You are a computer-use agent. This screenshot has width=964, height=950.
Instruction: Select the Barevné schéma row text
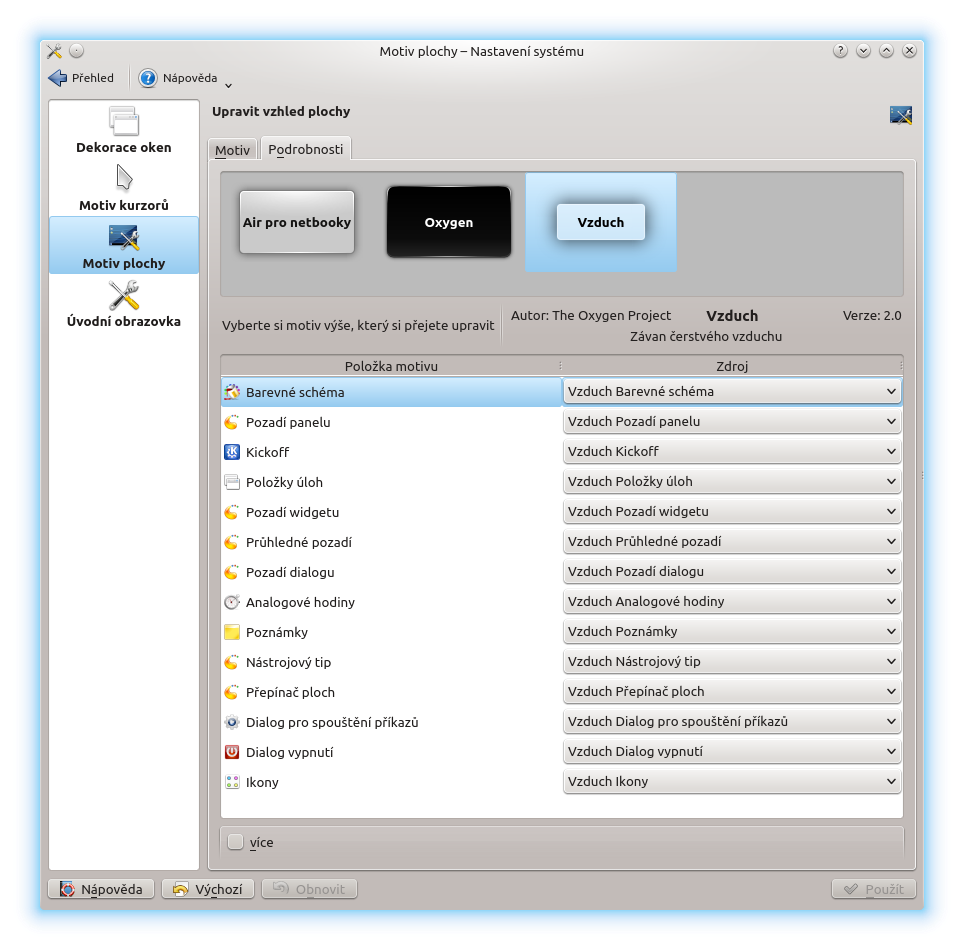(x=295, y=392)
